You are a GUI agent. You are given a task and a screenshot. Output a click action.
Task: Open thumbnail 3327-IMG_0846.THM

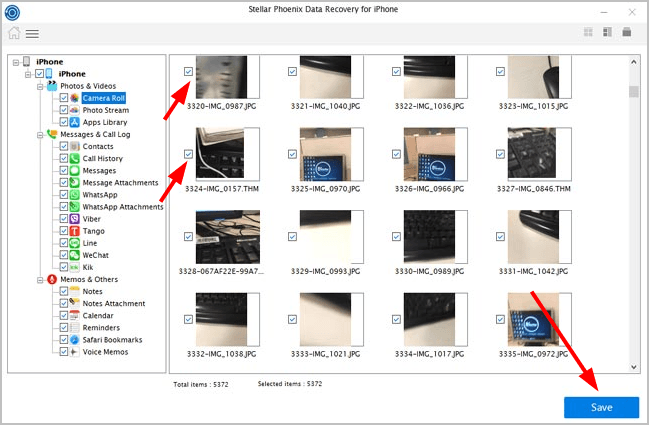coord(539,154)
